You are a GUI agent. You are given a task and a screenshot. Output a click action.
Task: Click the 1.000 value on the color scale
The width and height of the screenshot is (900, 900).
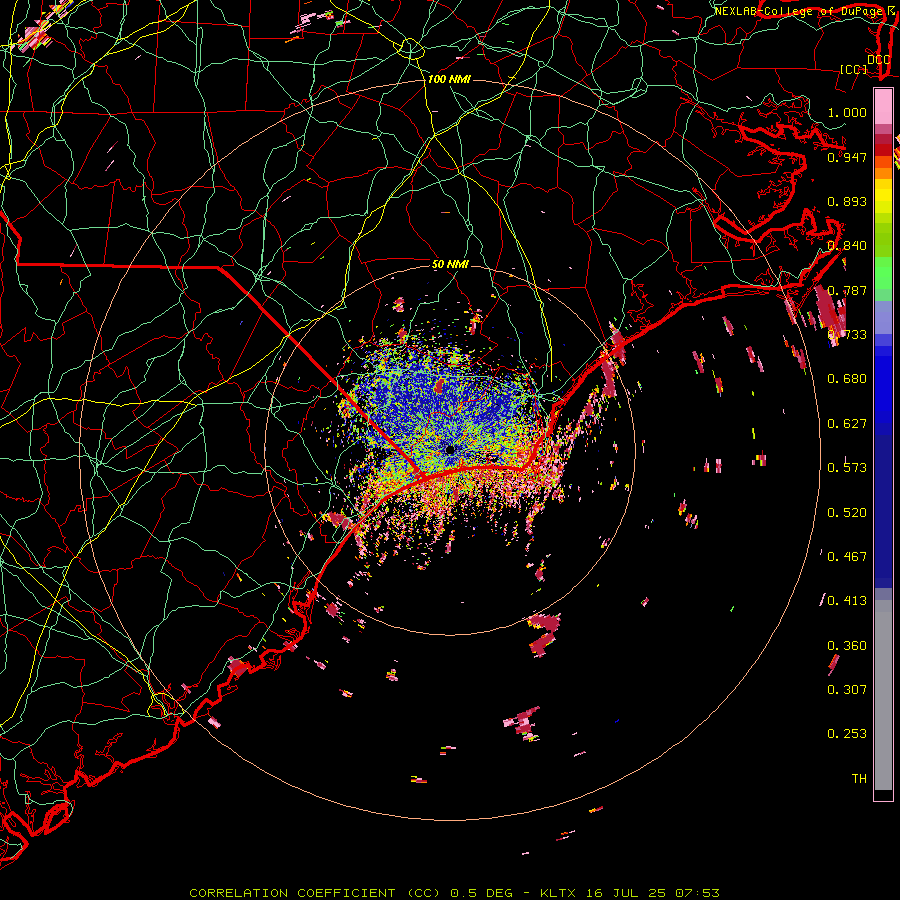coord(847,112)
